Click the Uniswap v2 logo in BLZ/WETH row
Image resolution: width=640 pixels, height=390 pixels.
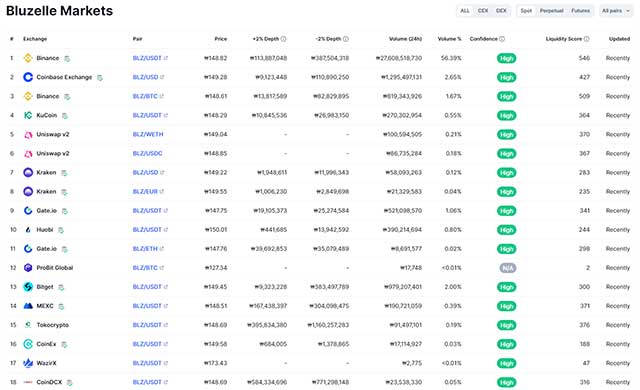tap(28, 135)
